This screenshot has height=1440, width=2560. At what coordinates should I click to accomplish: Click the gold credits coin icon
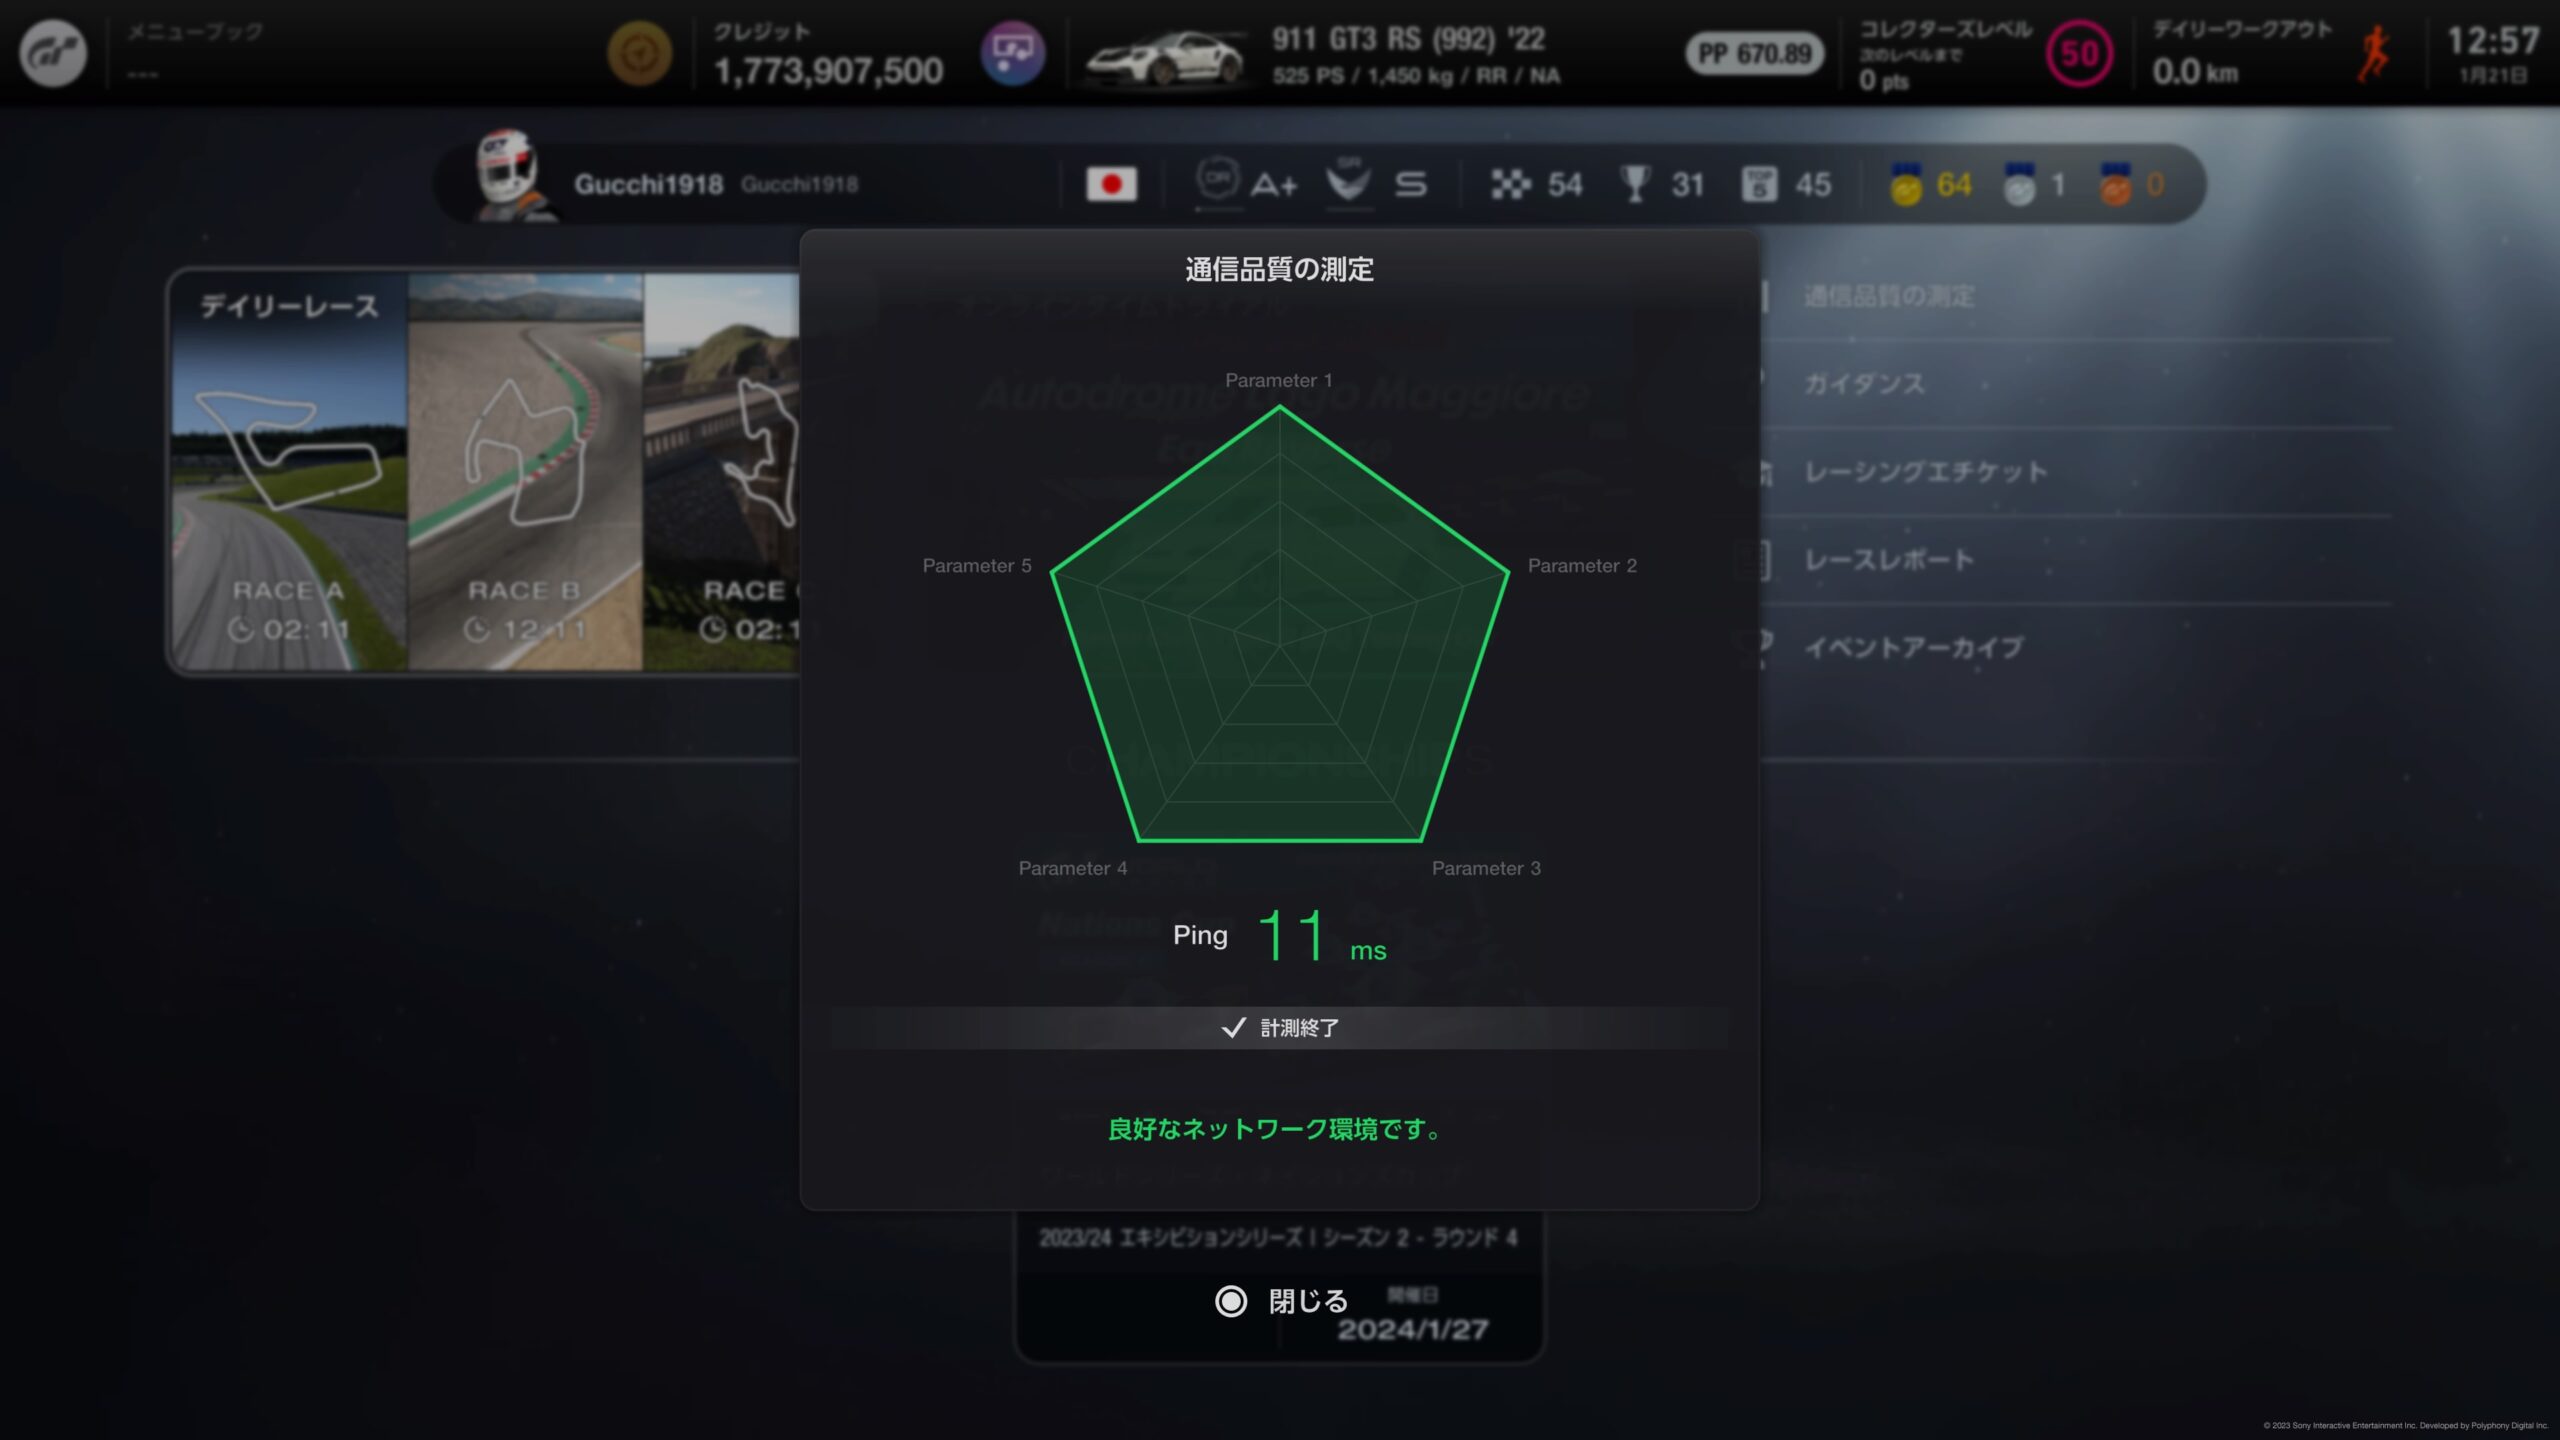coord(640,53)
